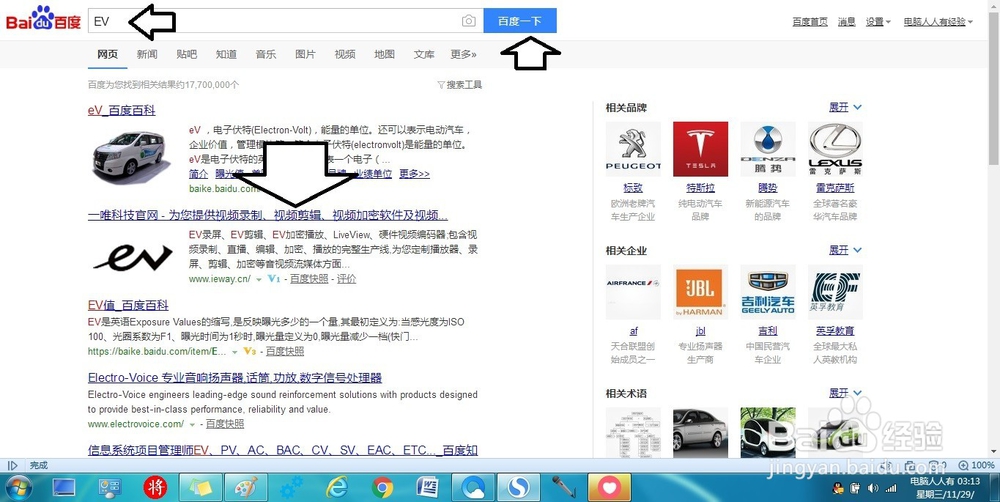The image size is (1000, 502).
Task: Open EV值_百度百科 result link
Action: pos(128,306)
